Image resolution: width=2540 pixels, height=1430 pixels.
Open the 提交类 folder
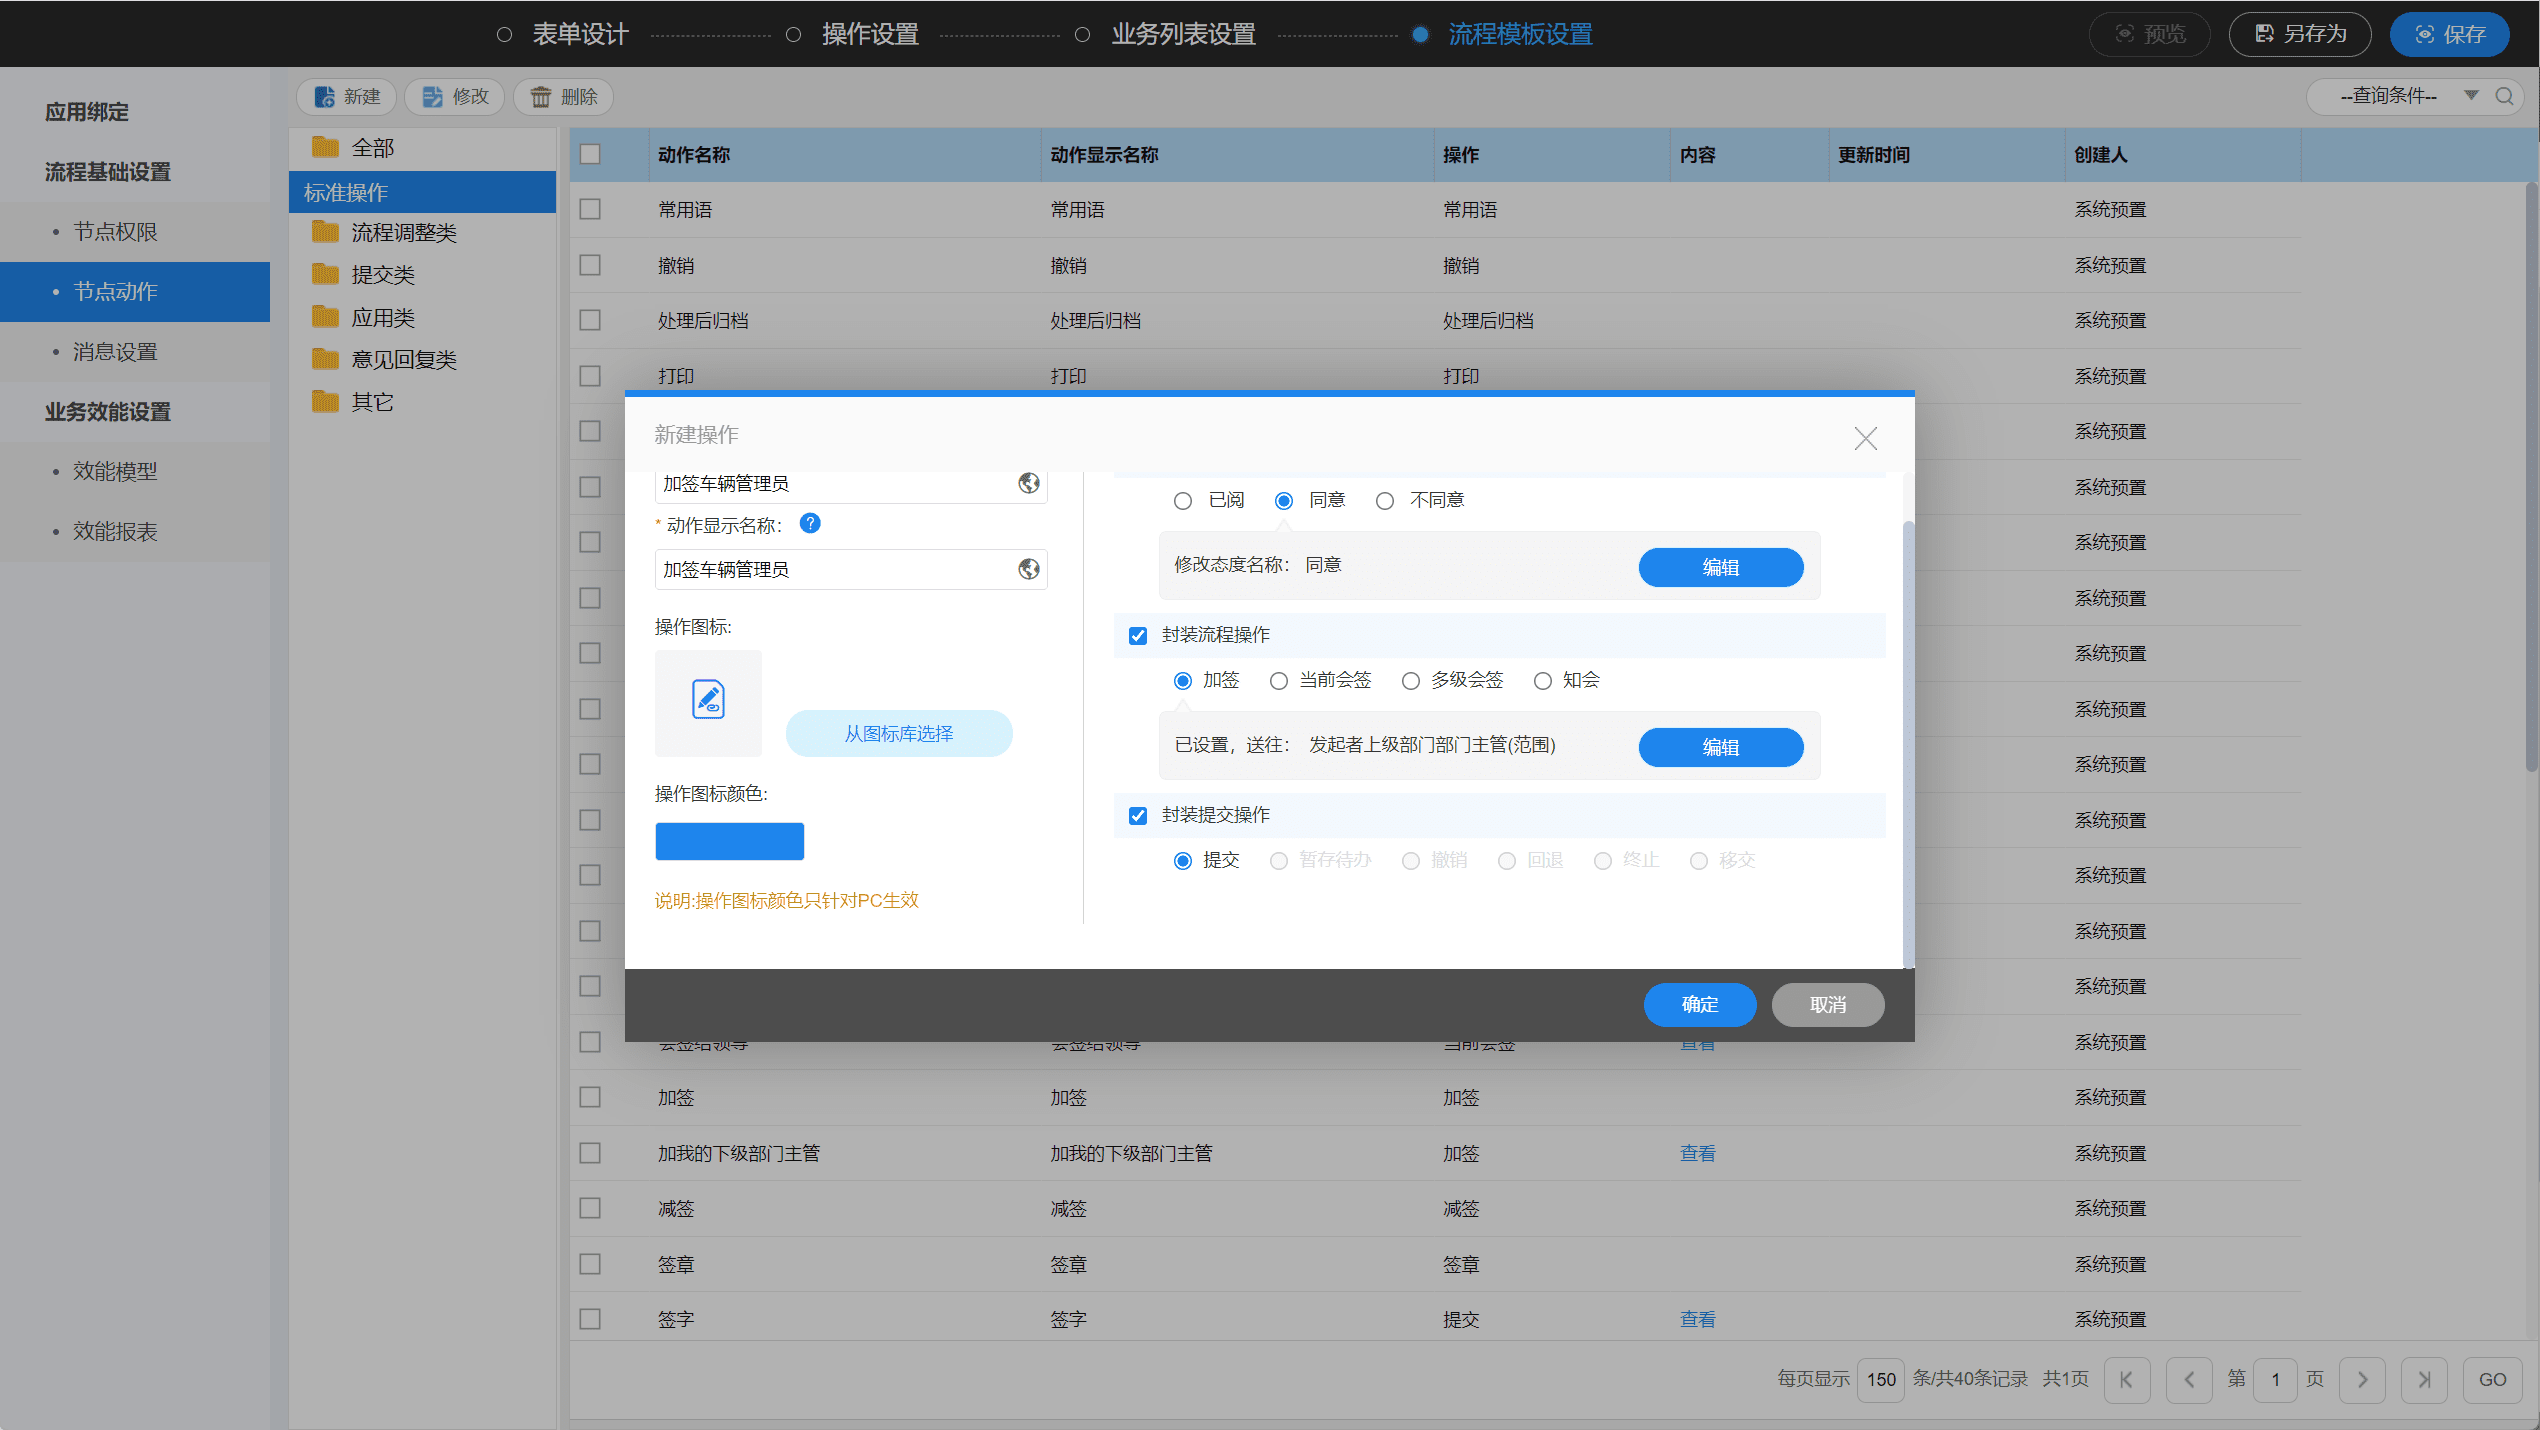tap(362, 275)
